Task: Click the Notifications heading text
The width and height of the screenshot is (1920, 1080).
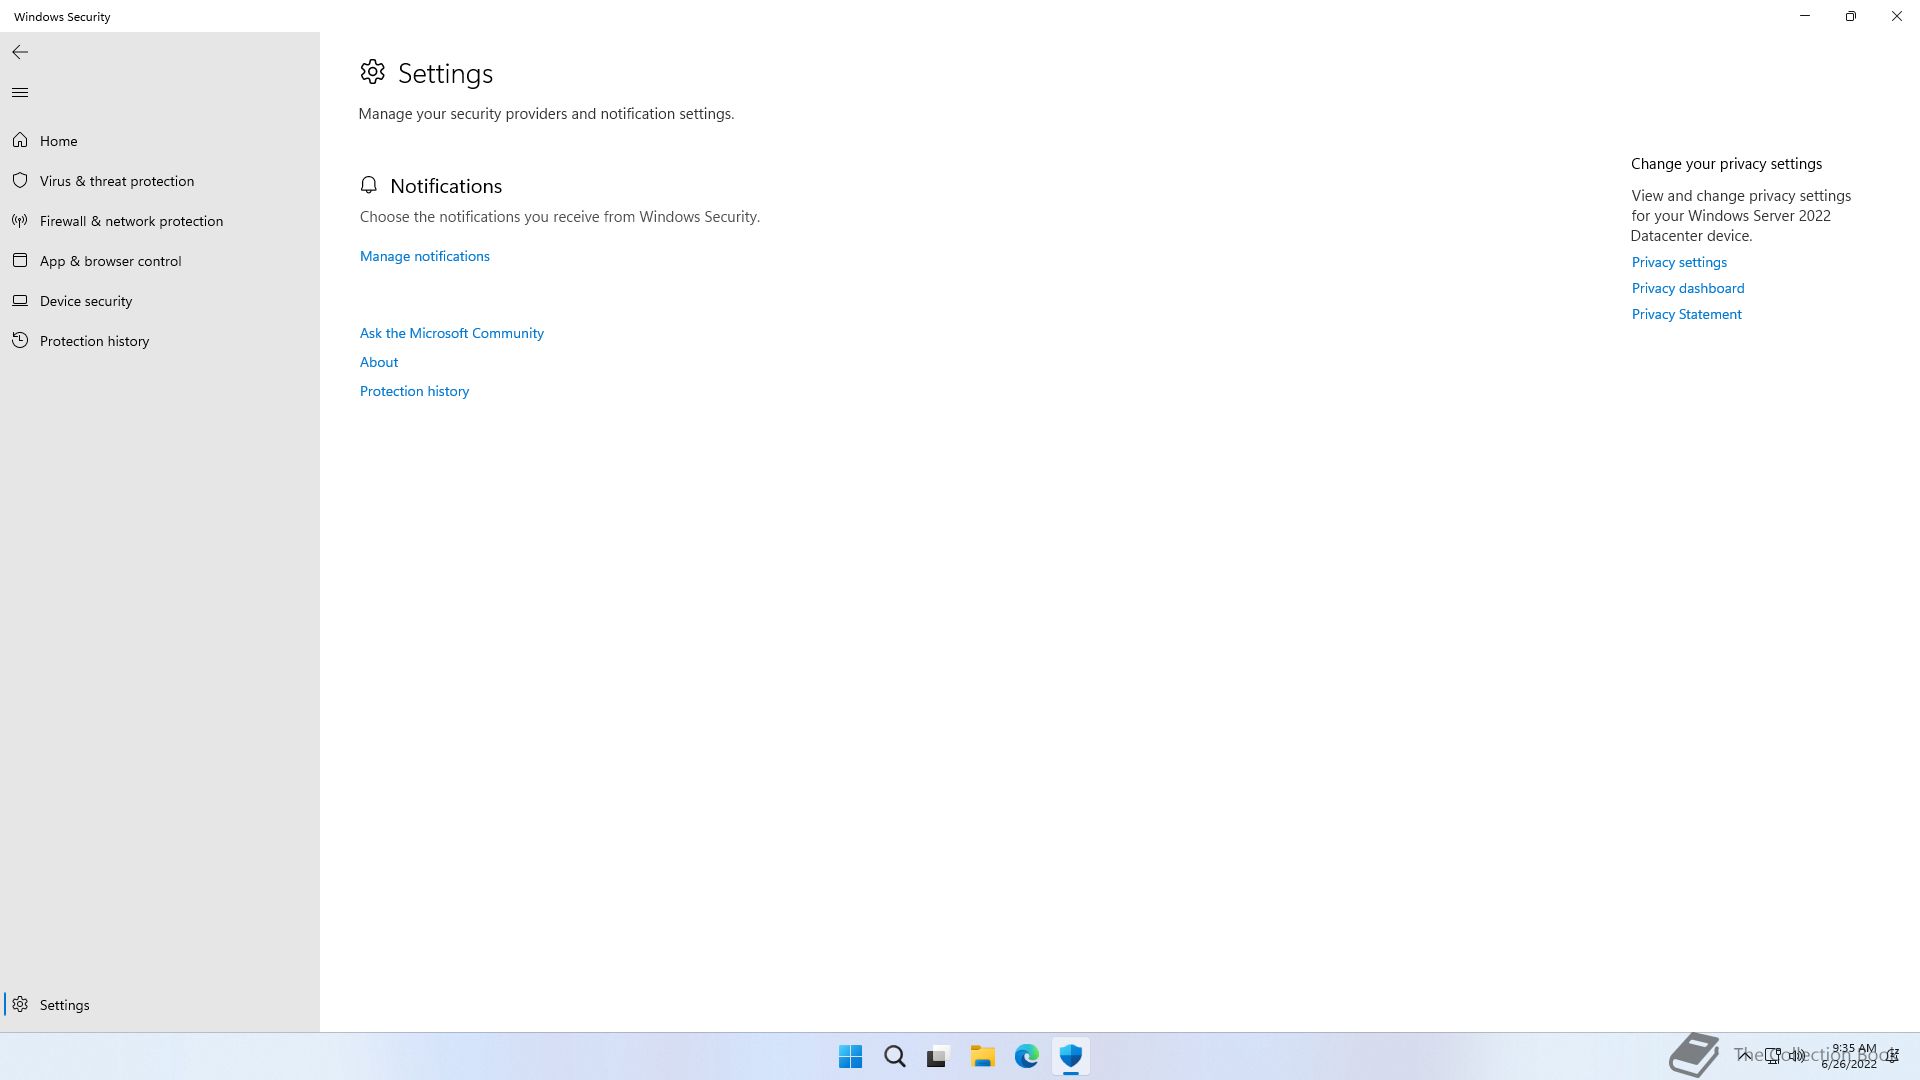Action: point(446,186)
